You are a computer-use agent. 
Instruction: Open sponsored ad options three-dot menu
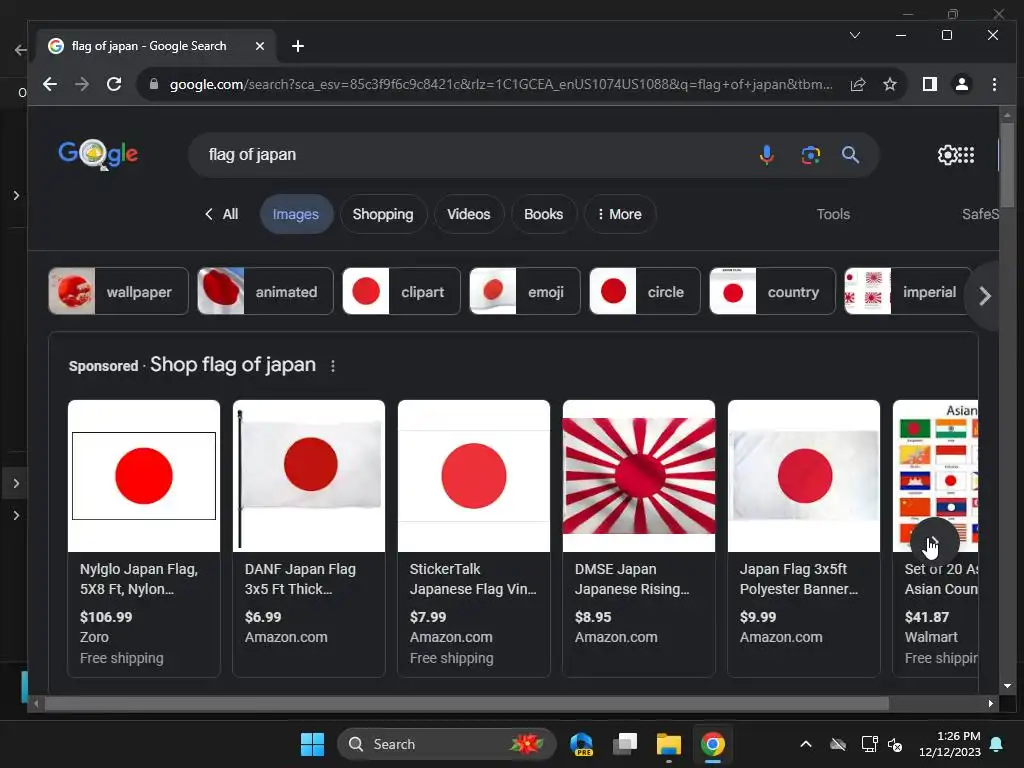click(333, 366)
